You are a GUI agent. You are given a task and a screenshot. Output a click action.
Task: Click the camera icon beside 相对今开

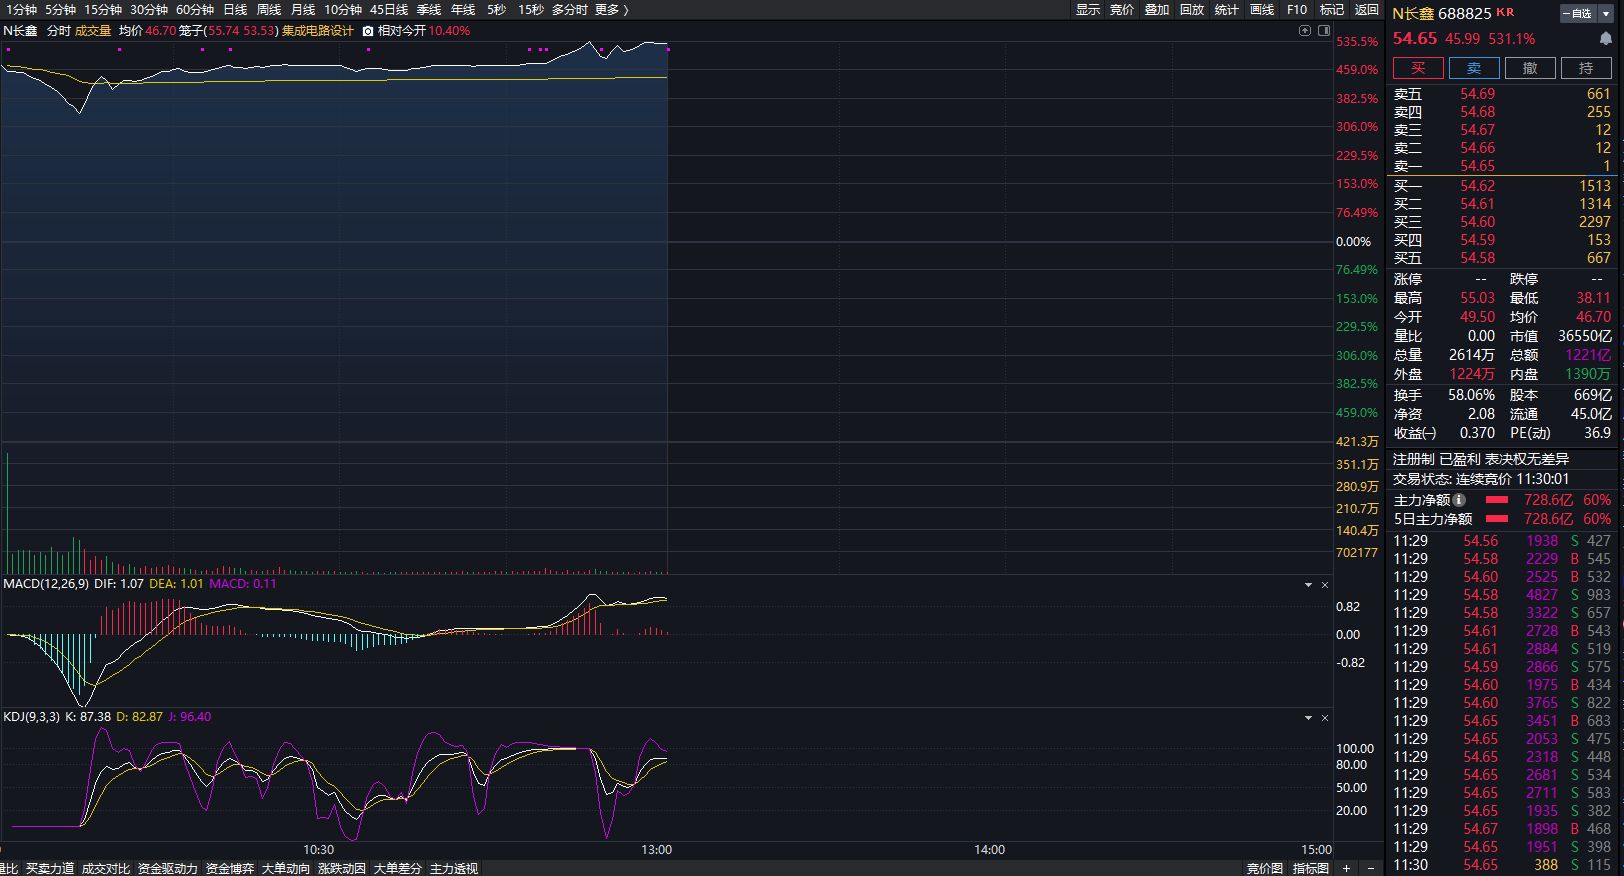(x=368, y=31)
